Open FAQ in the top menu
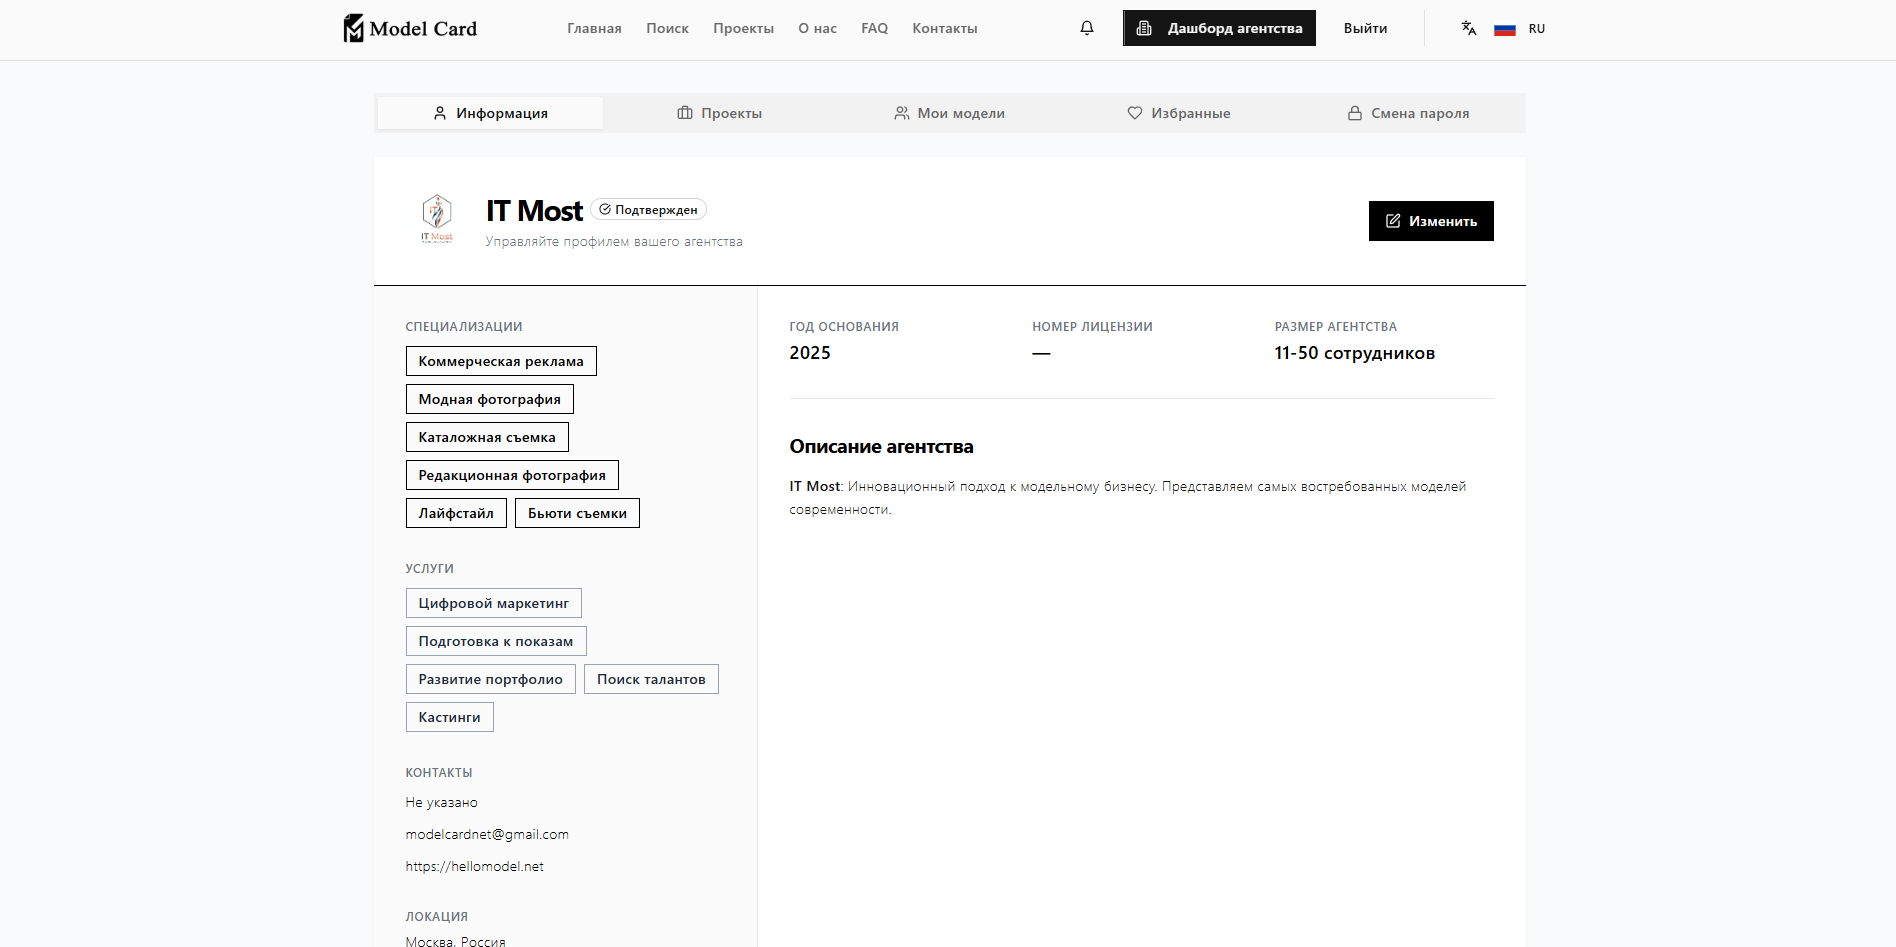 (x=874, y=28)
